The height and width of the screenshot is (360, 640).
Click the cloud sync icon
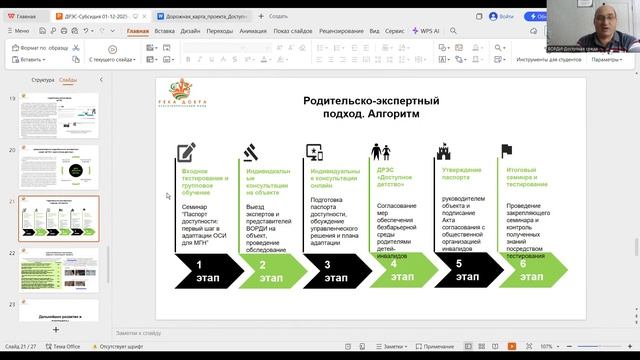533,31
